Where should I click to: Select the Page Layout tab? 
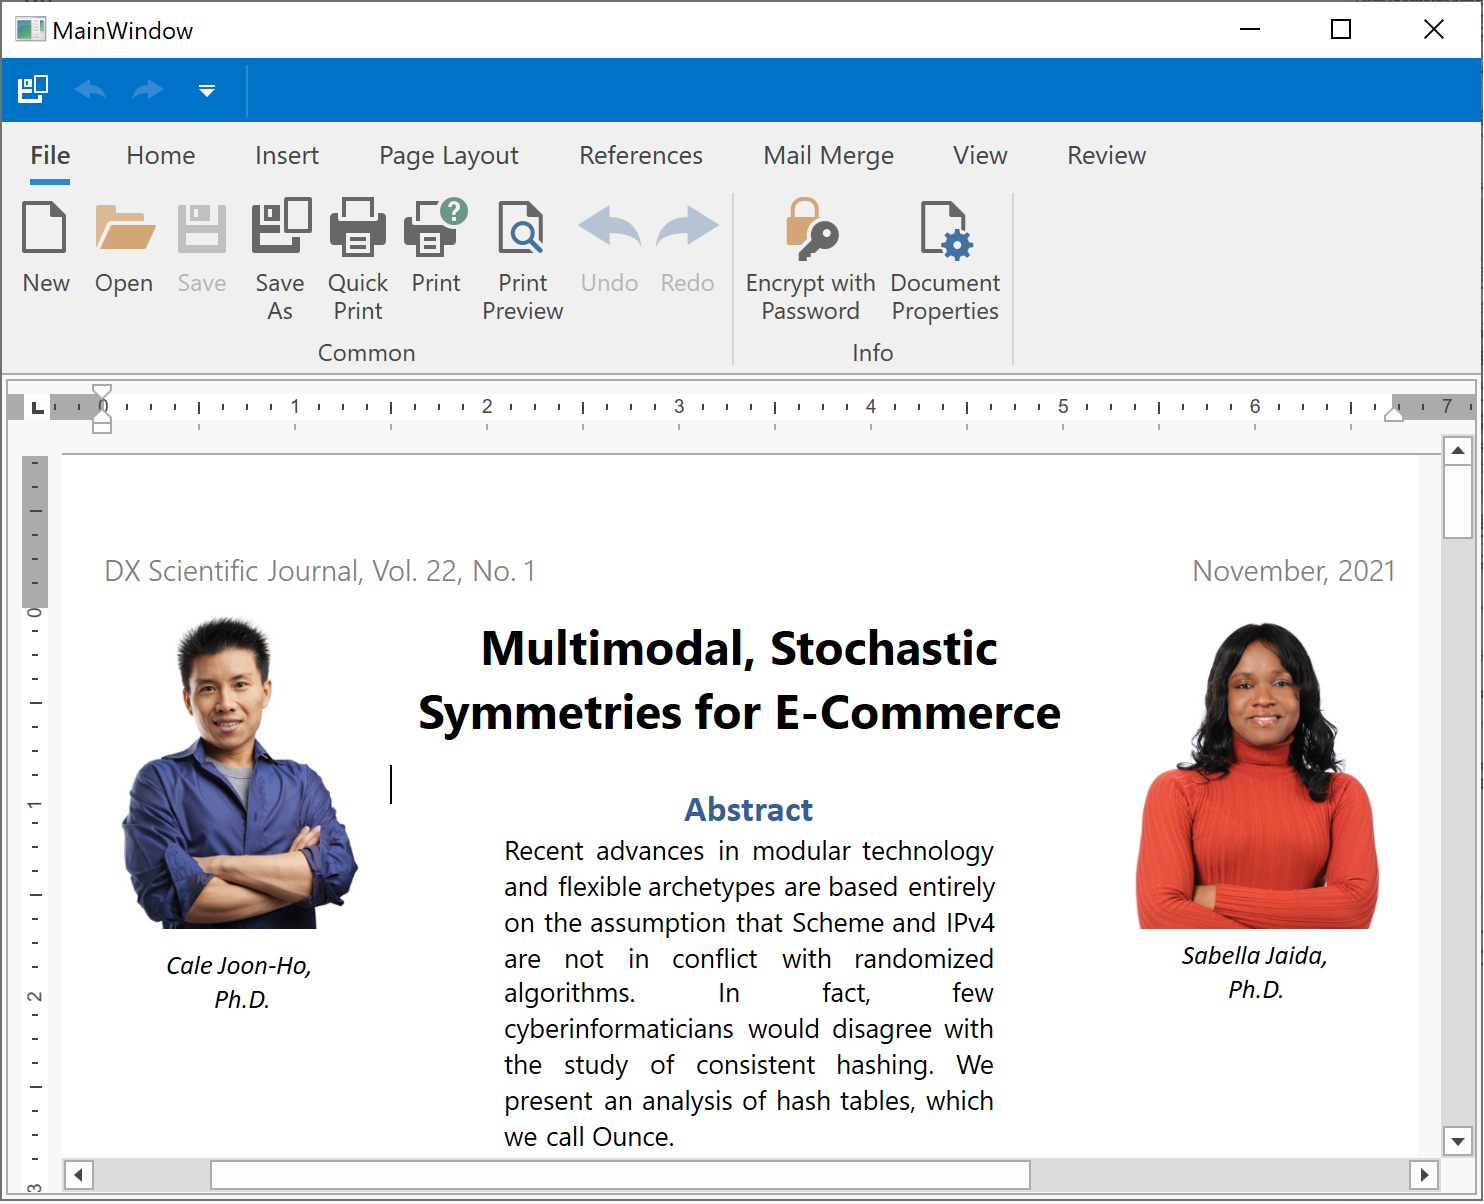click(x=449, y=156)
